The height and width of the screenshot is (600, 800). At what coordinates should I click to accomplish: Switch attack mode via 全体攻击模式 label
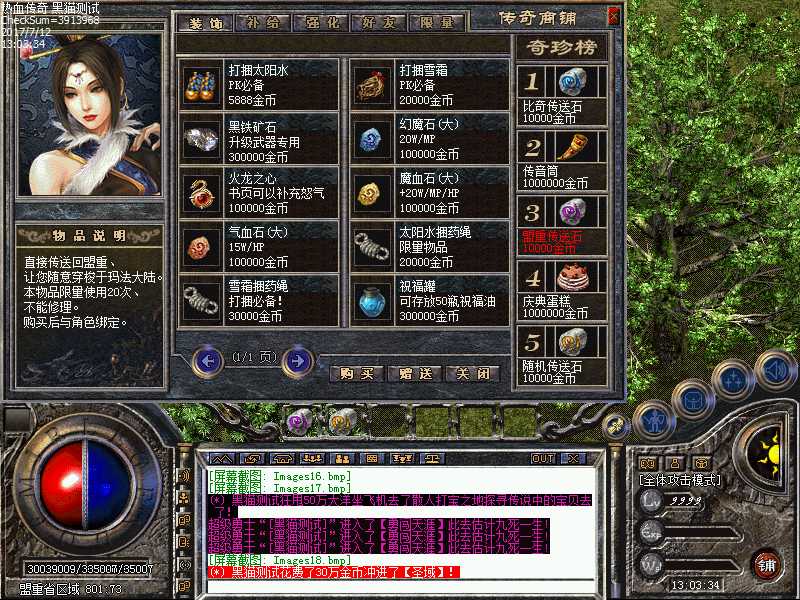point(680,480)
